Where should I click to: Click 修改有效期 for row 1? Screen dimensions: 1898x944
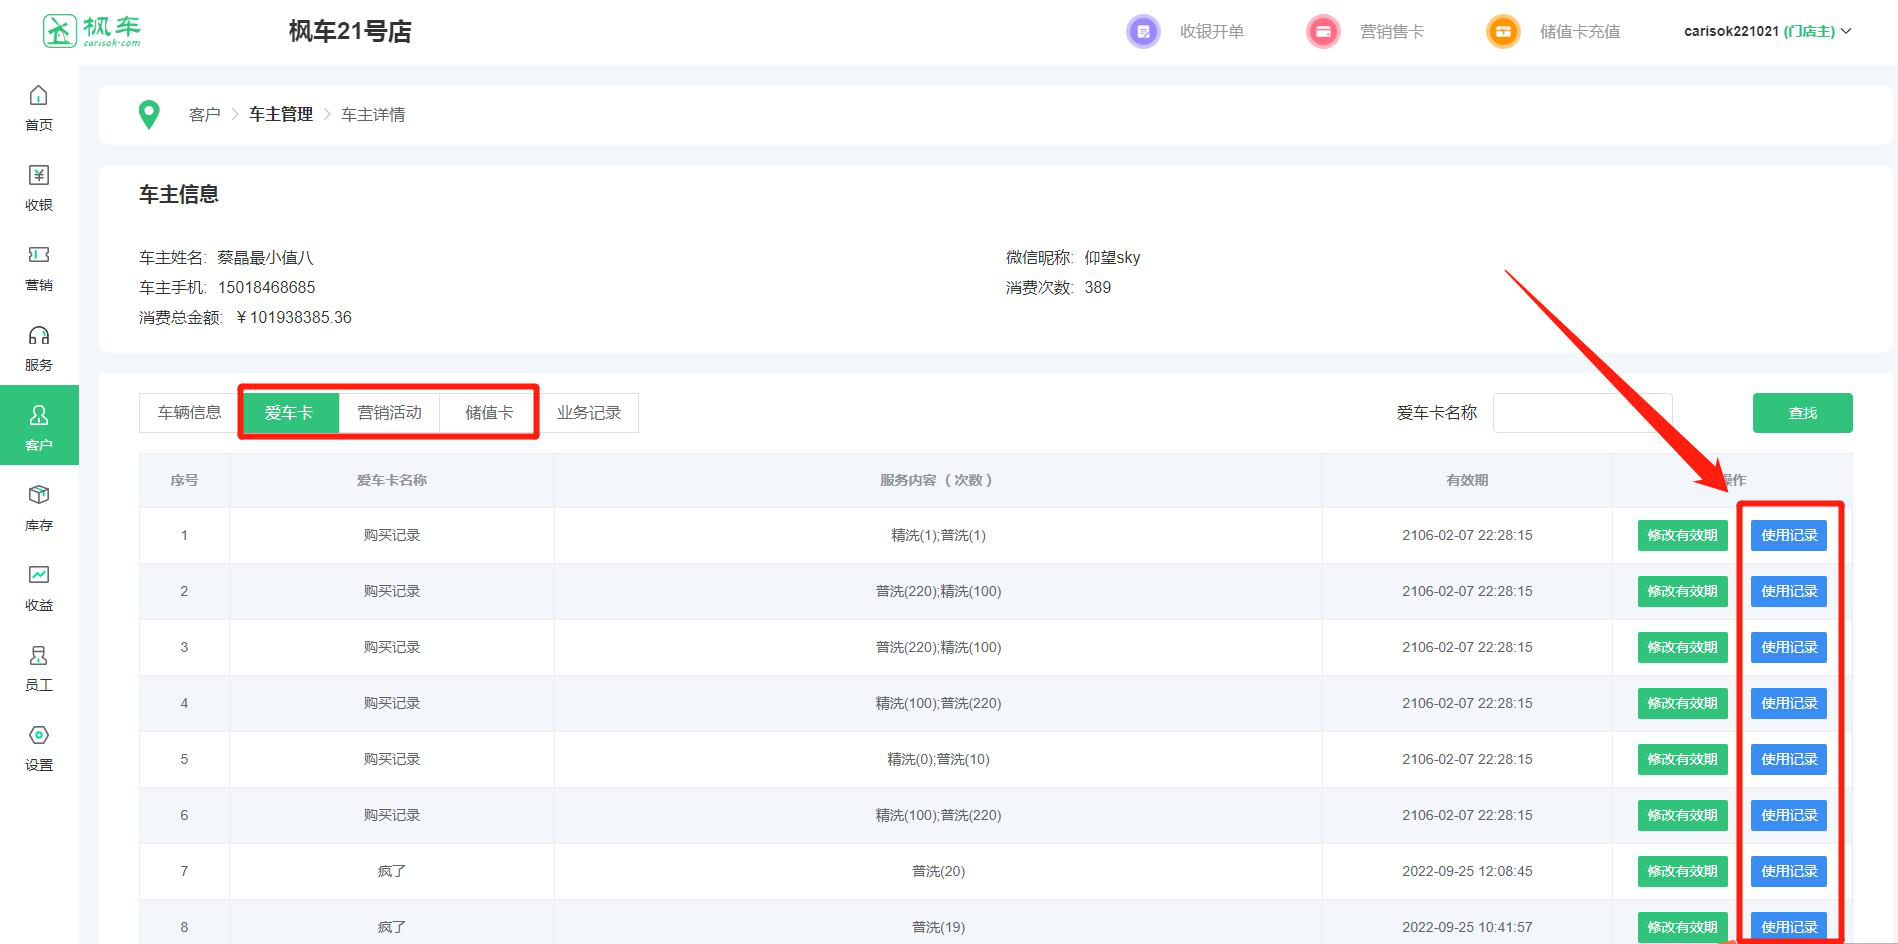pyautogui.click(x=1682, y=535)
